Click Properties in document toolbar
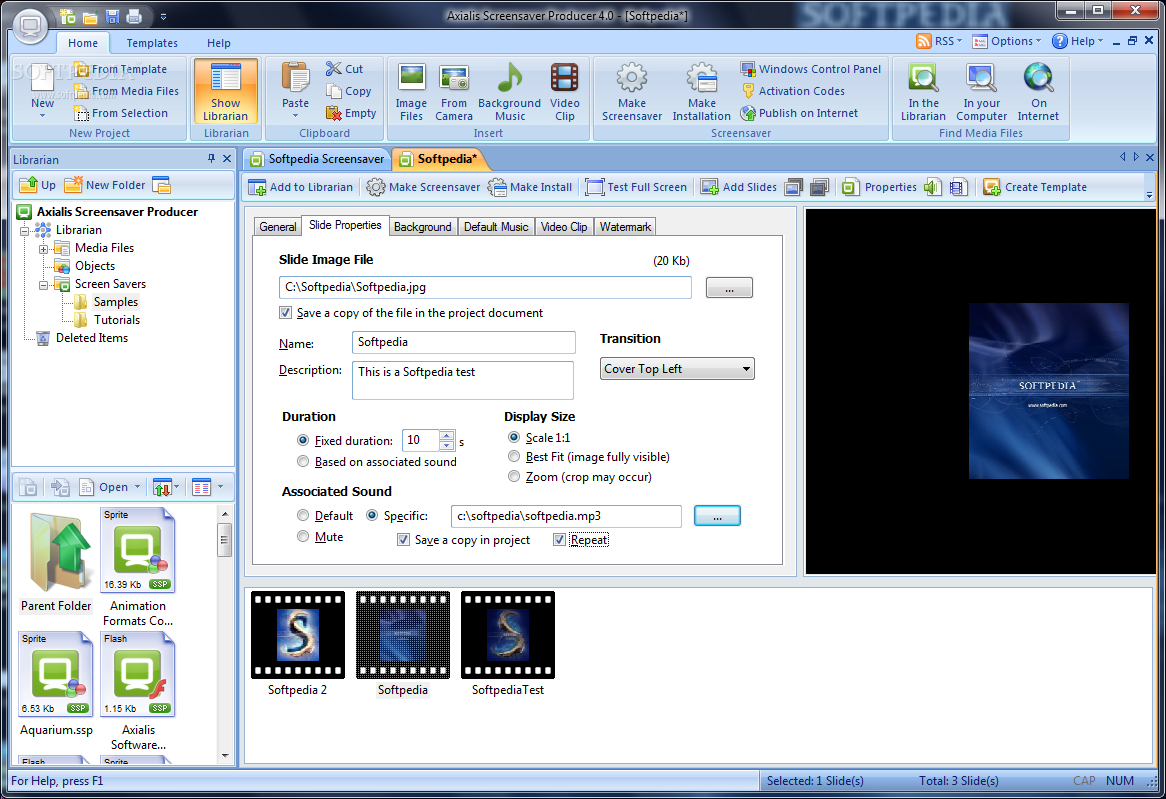Viewport: 1166px width, 799px height. (x=880, y=187)
